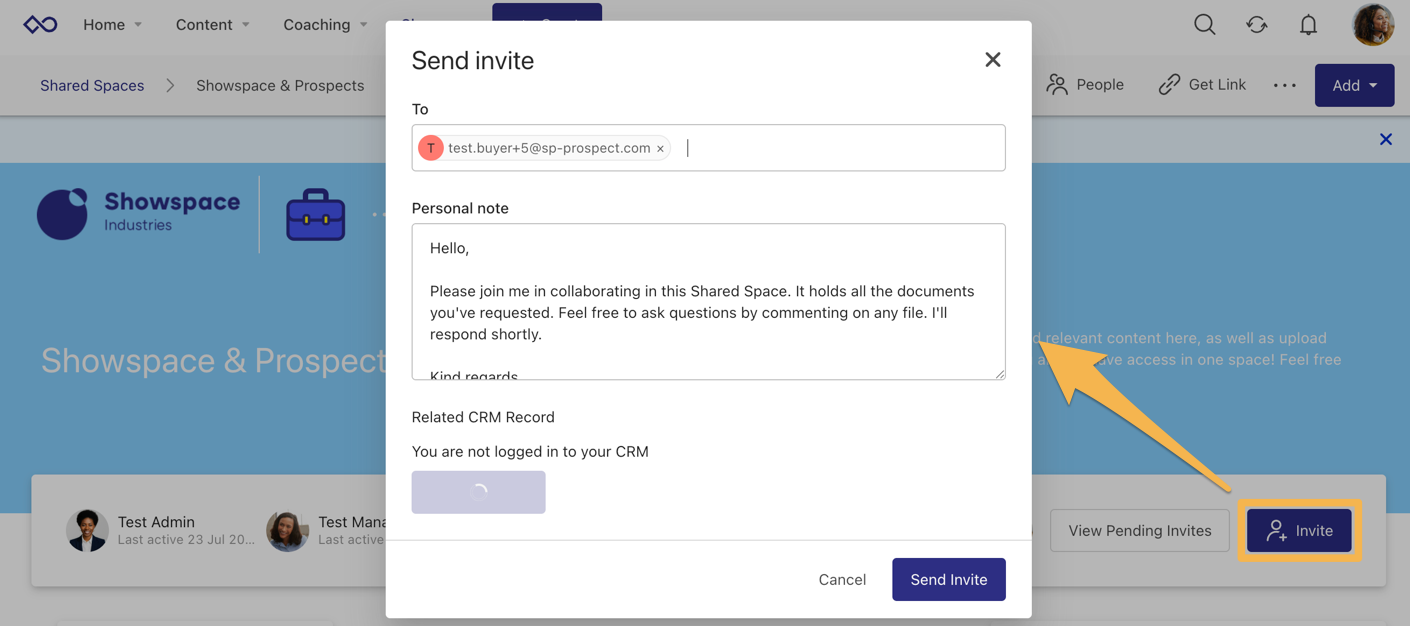Remove the test.buyer+5 recipient chip
The image size is (1410, 626).
tap(660, 147)
